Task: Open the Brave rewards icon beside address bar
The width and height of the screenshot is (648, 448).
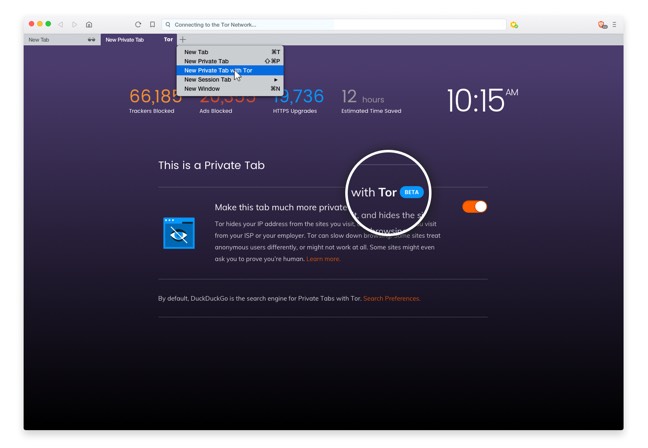Action: tap(514, 25)
